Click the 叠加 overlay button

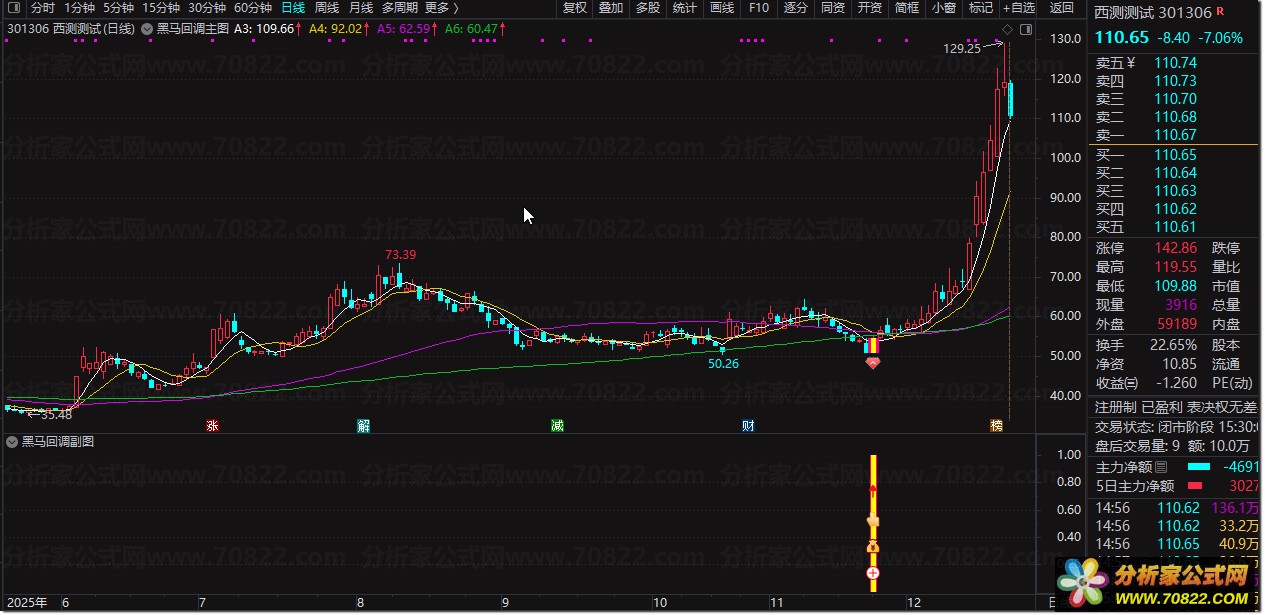[x=611, y=8]
